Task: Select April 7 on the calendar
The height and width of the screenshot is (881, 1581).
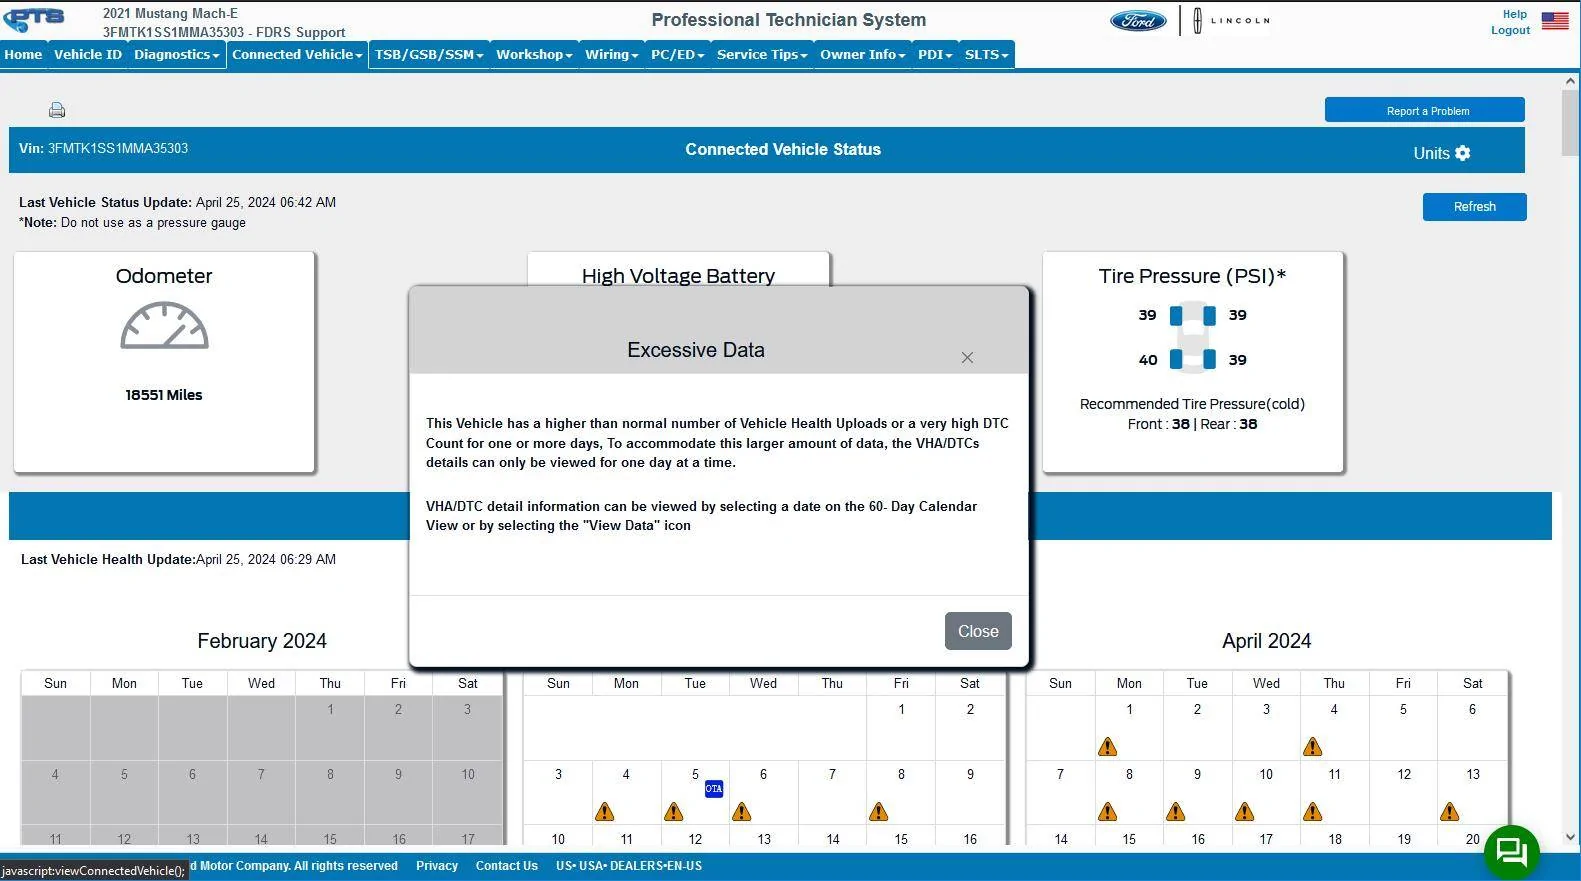Action: pos(1060,793)
